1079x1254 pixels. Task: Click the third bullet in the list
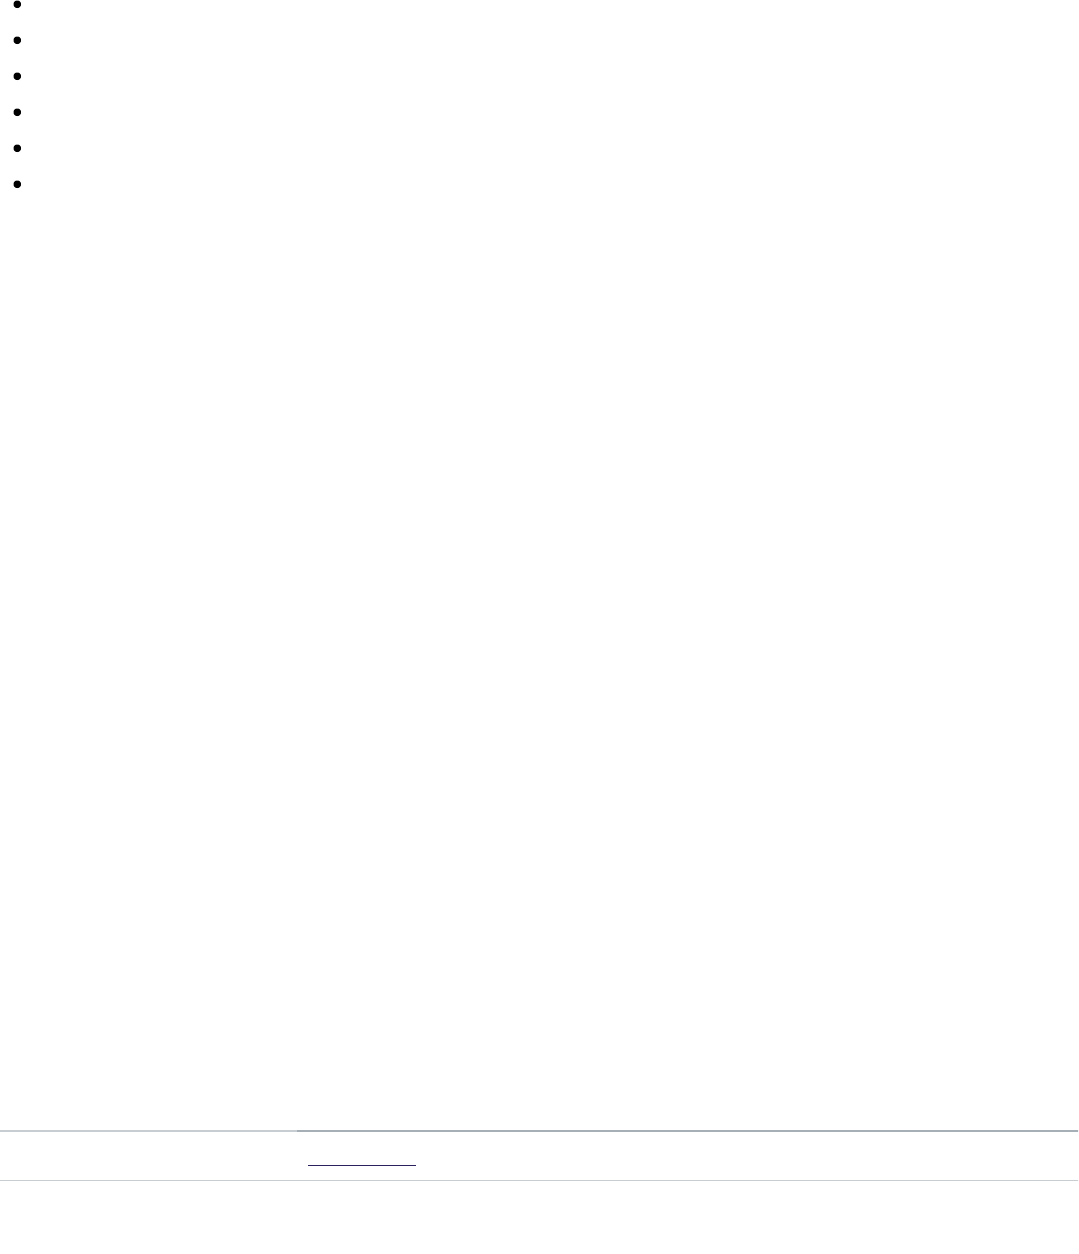(x=19, y=76)
